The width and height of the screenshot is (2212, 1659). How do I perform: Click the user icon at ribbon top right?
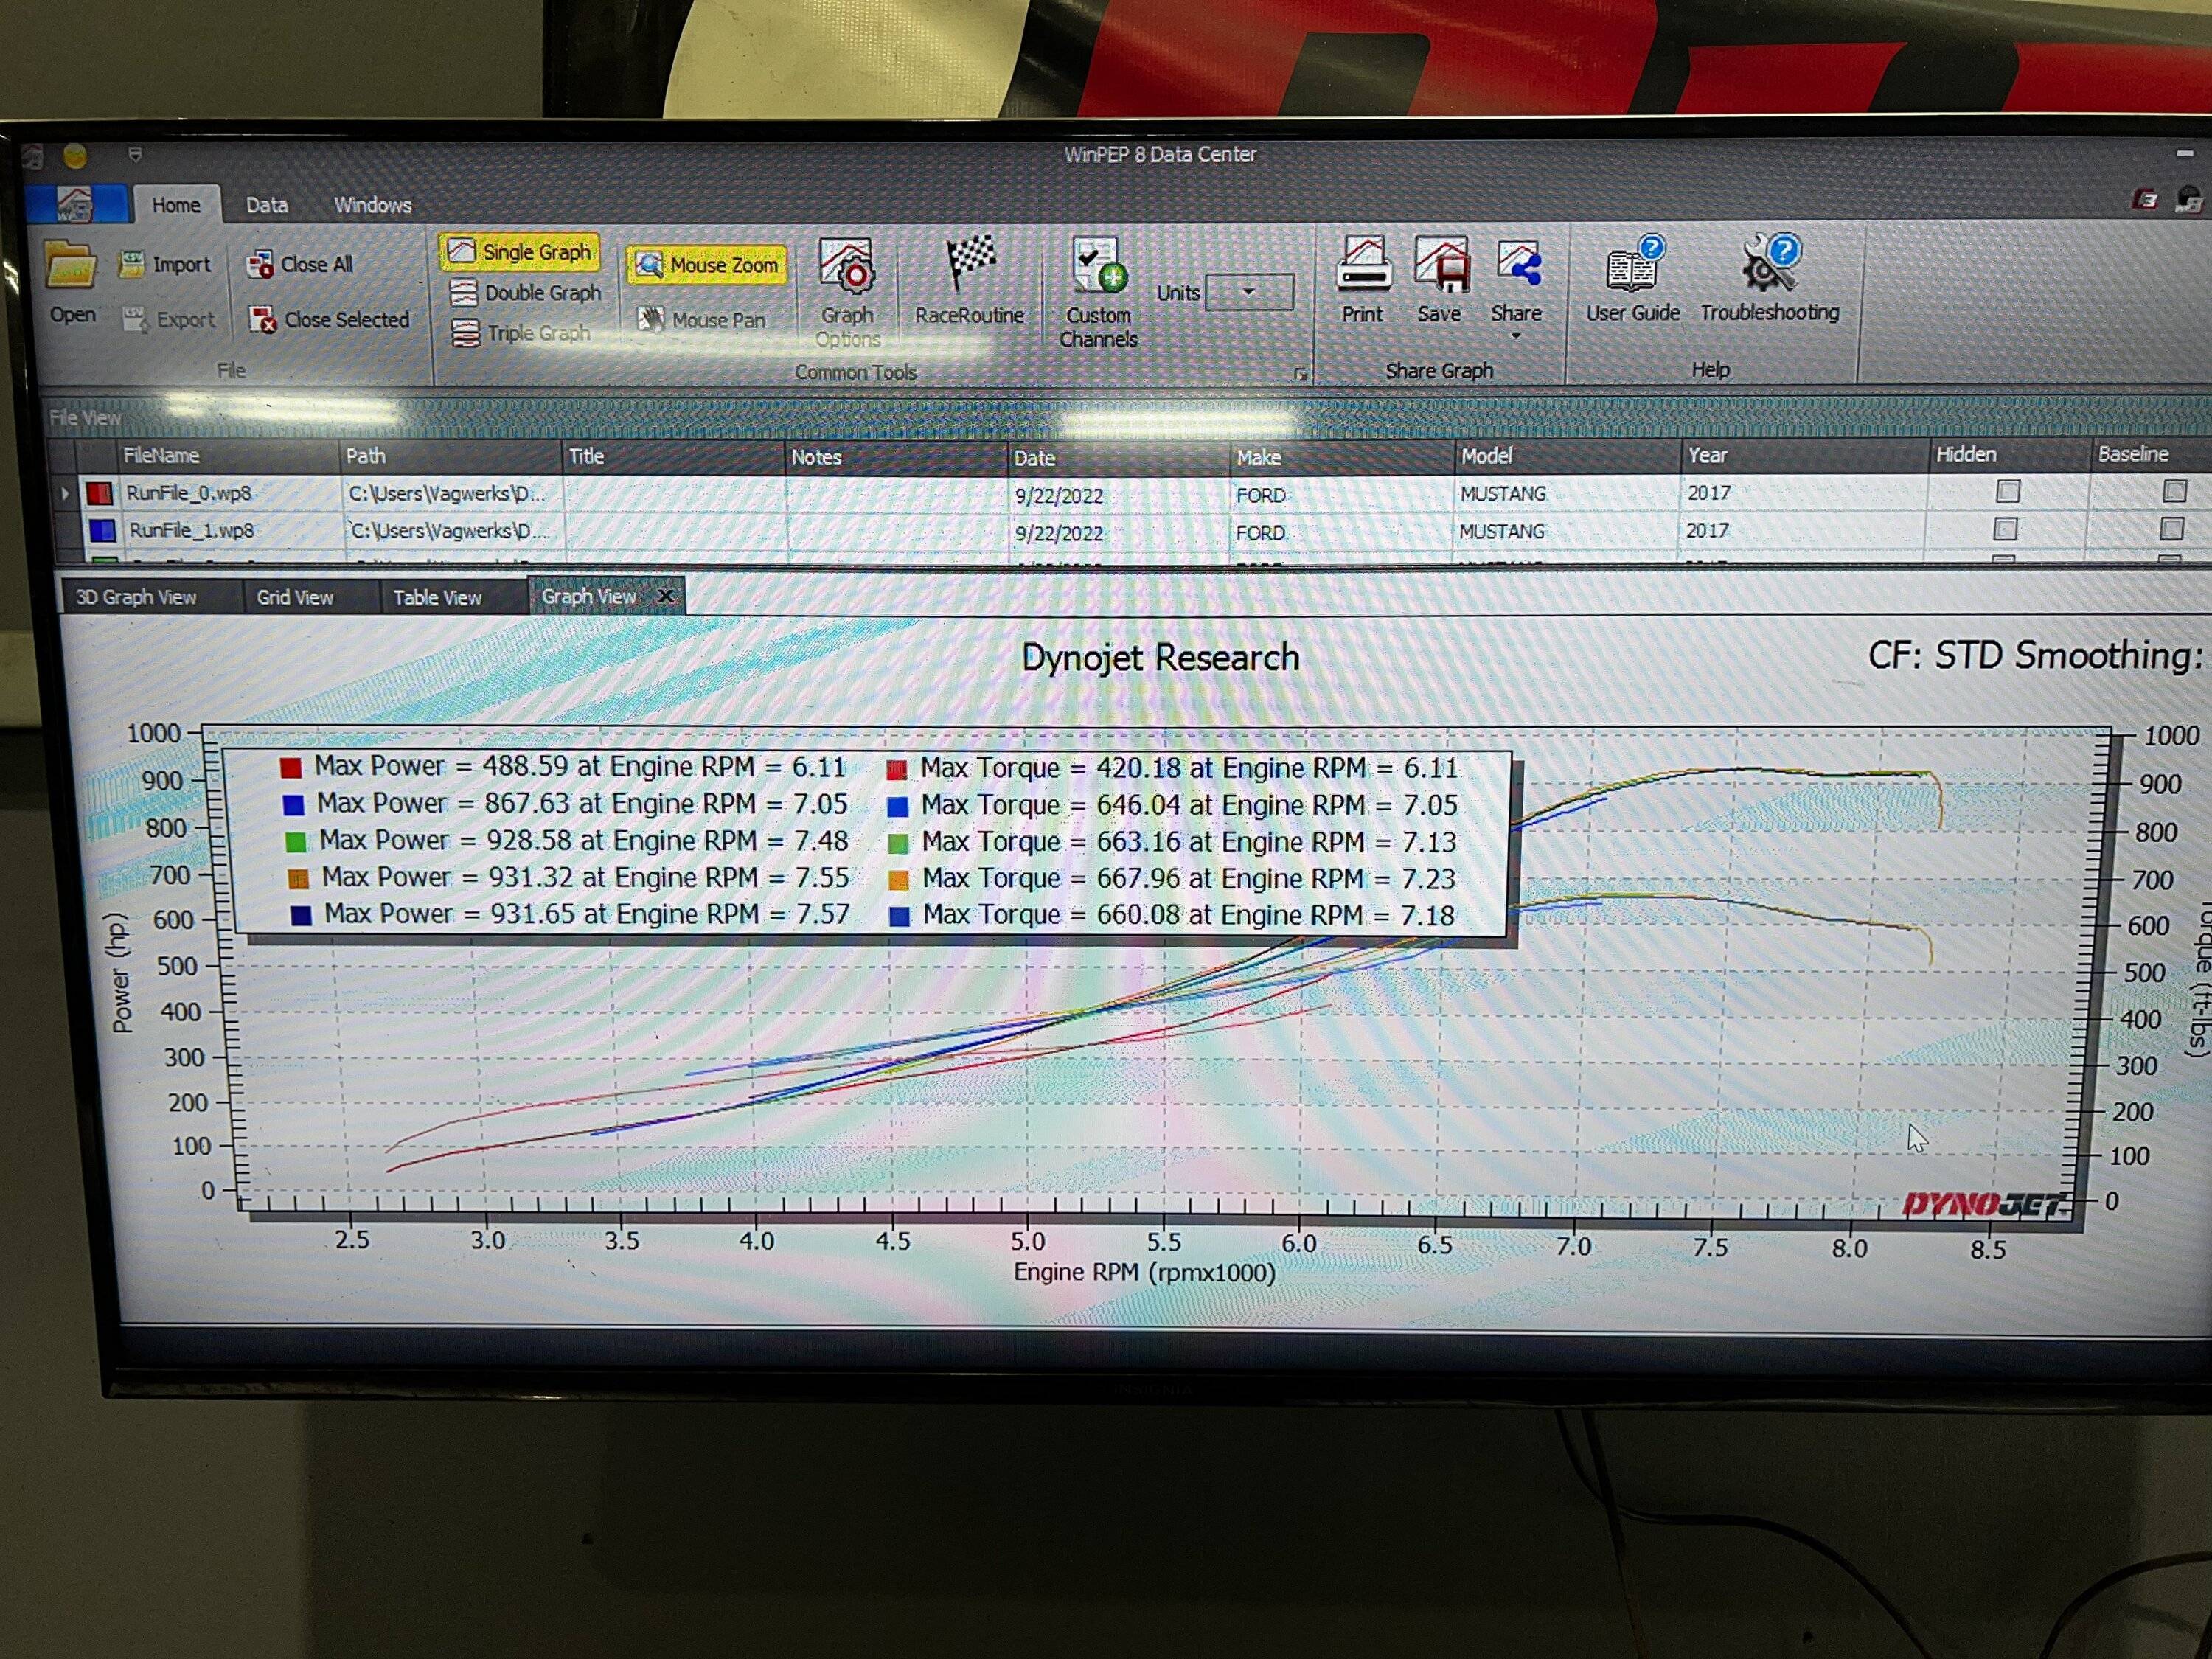click(2189, 200)
